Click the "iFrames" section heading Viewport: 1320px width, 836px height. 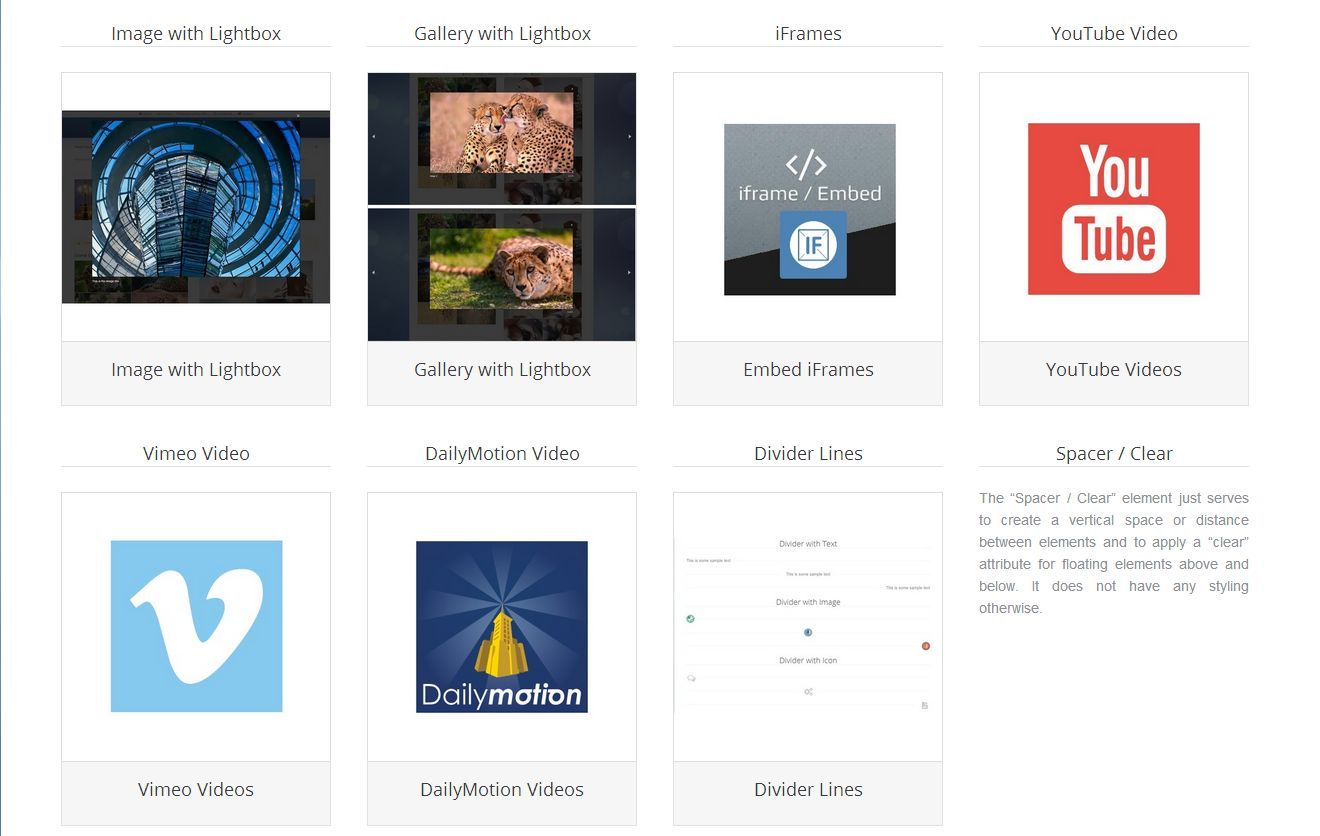[808, 33]
